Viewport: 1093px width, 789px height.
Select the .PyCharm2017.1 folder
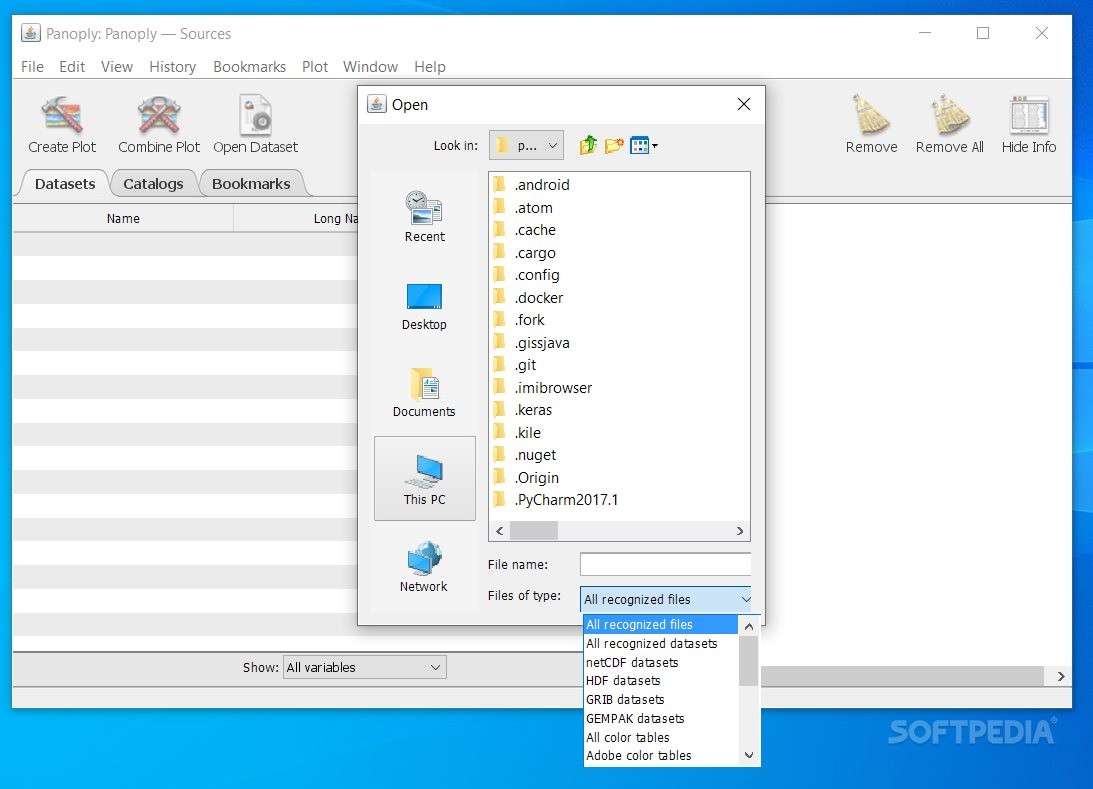(x=556, y=500)
